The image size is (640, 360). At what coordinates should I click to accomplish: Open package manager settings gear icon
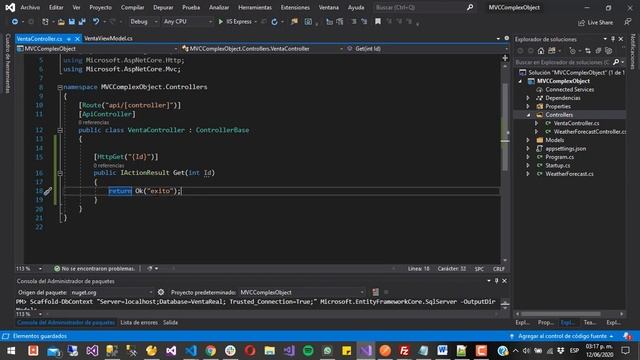[x=161, y=292]
